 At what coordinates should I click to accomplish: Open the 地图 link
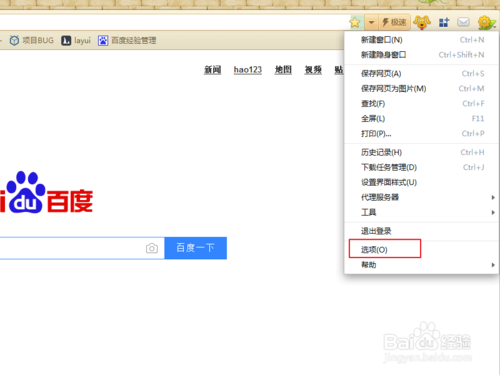pyautogui.click(x=283, y=70)
